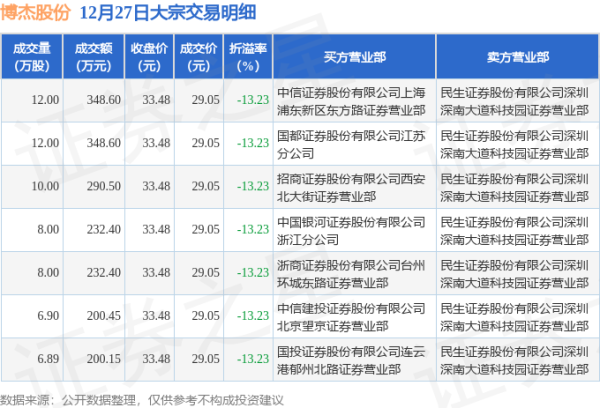Click the 12月27日大宗交易明细 heading

click(x=168, y=13)
